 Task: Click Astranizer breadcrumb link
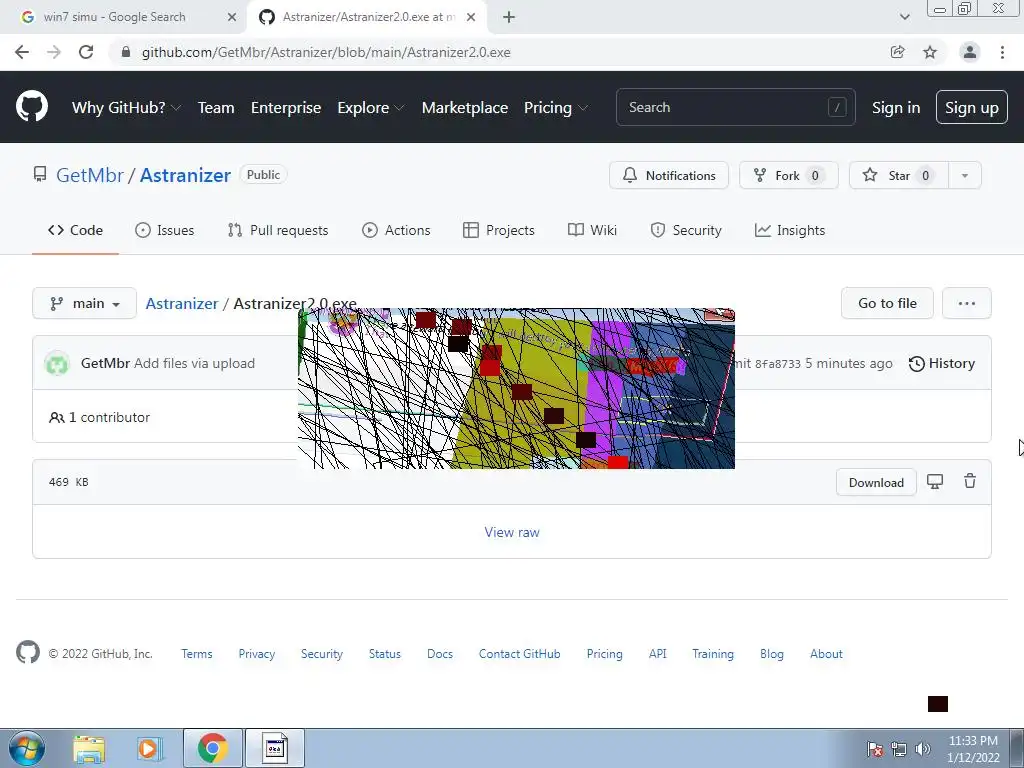[x=182, y=304]
